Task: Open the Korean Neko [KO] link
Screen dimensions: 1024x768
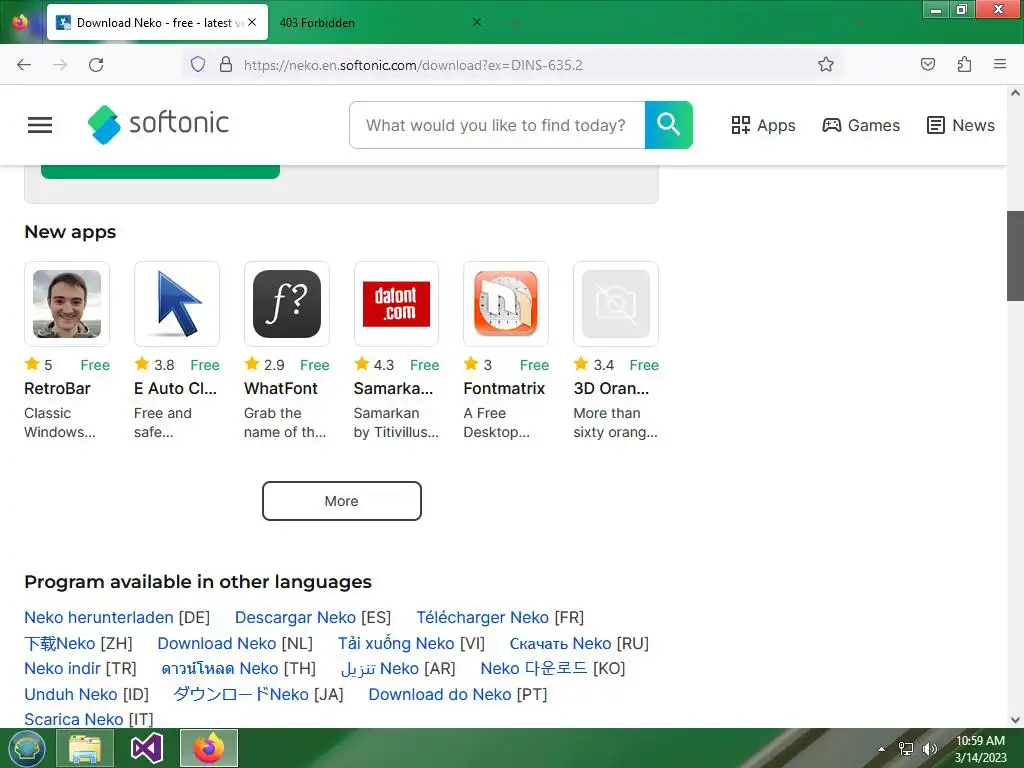Action: click(534, 668)
